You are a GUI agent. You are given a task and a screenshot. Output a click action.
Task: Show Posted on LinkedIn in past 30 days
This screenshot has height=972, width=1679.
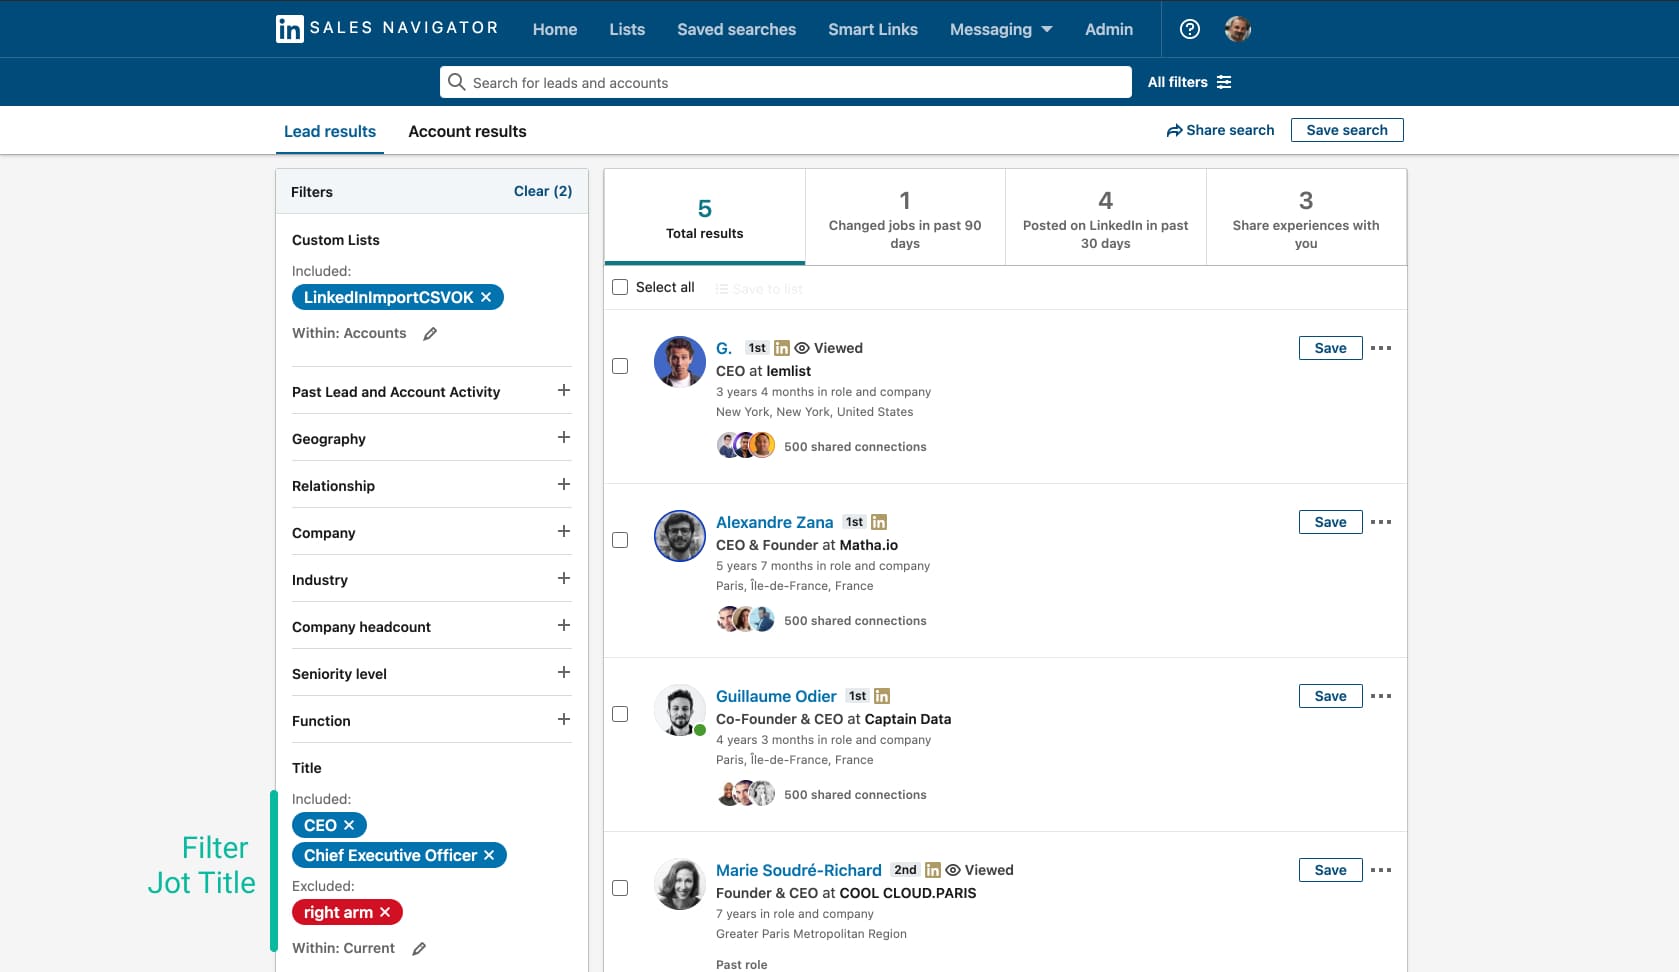[1106, 217]
